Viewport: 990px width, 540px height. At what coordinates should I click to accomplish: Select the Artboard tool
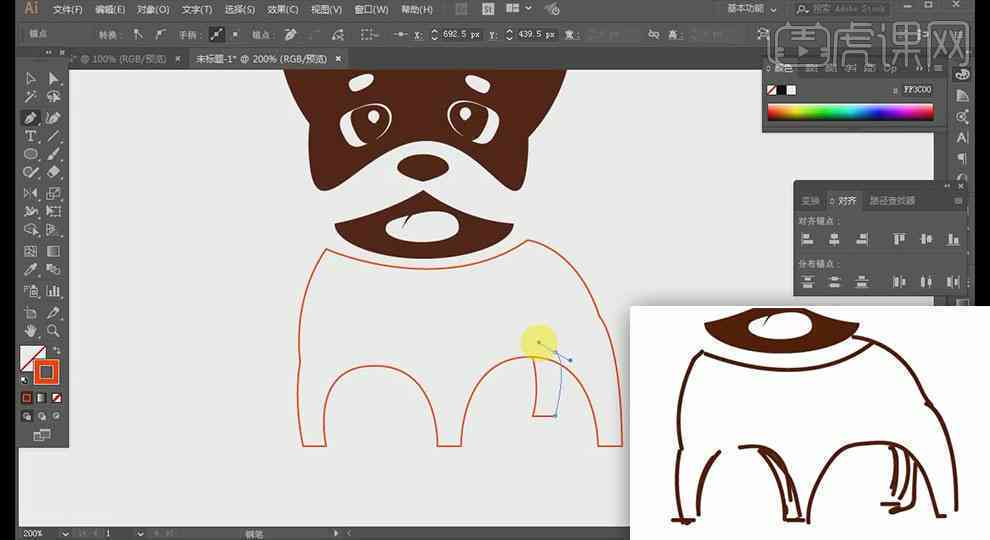(30, 313)
